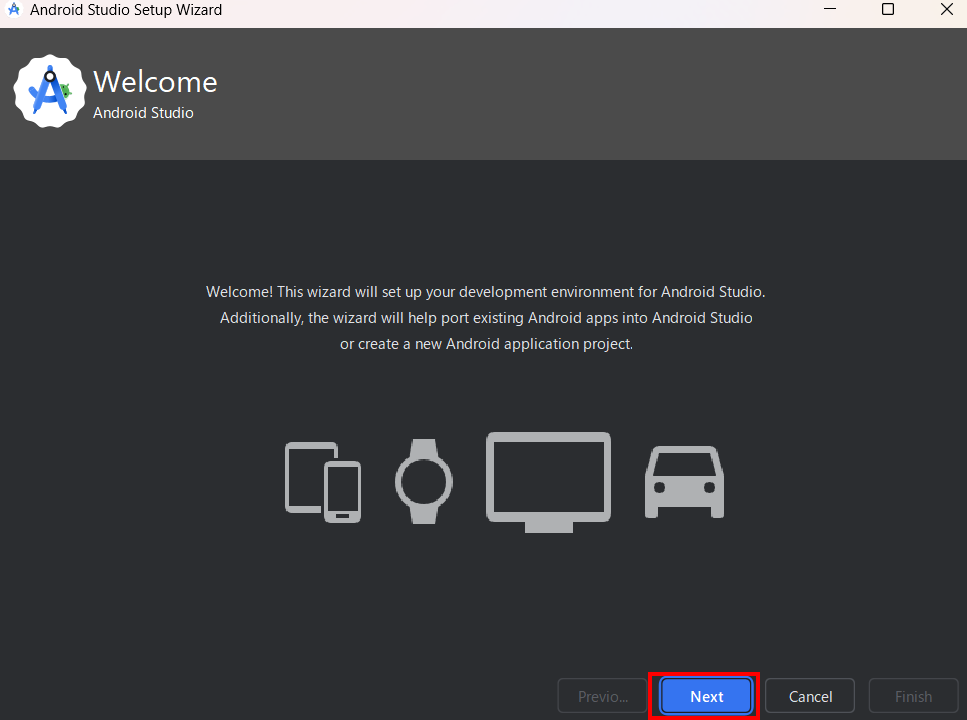The height and width of the screenshot is (720, 967).
Task: Click the wizard title bar app icon
Action: pos(14,10)
